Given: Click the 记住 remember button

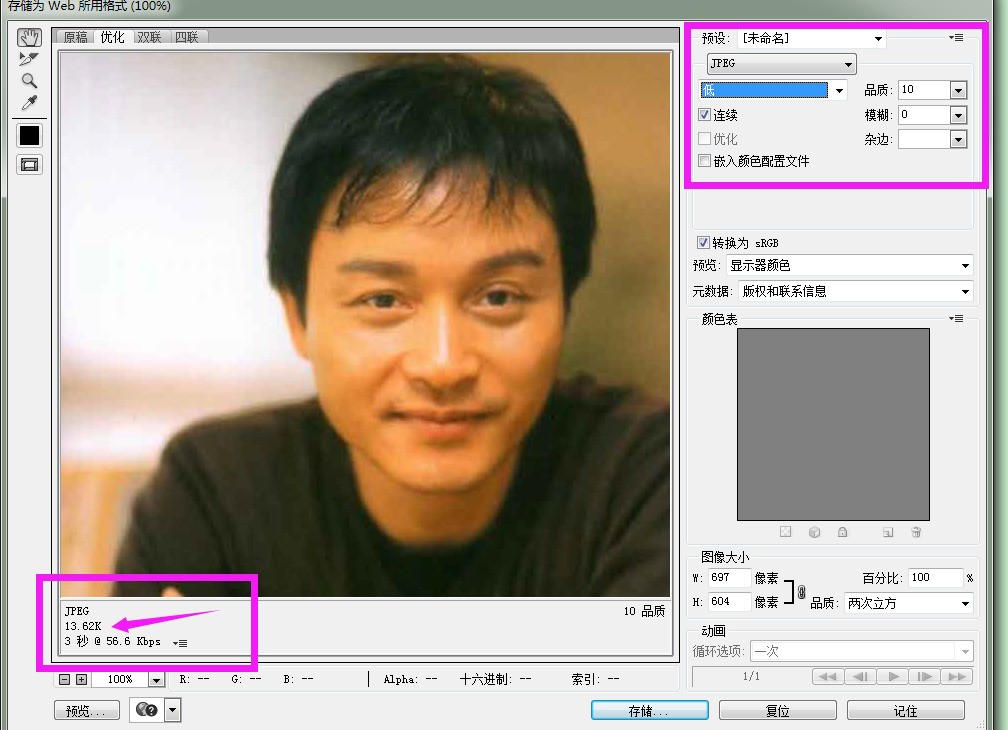Looking at the screenshot, I should pos(906,711).
